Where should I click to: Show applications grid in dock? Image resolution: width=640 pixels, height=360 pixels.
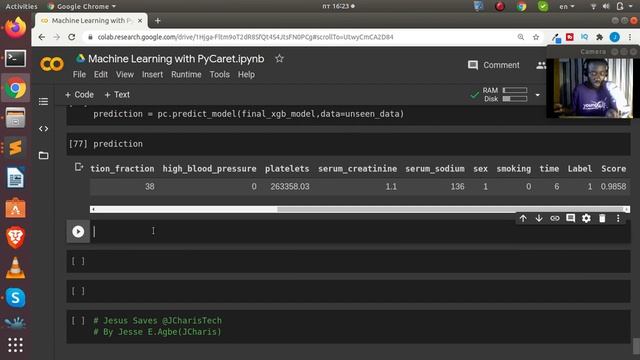click(x=16, y=345)
